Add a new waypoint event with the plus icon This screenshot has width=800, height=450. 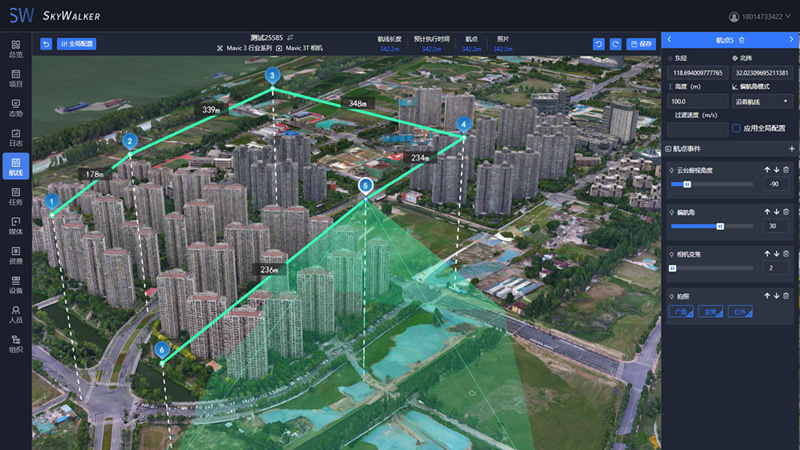(x=791, y=149)
